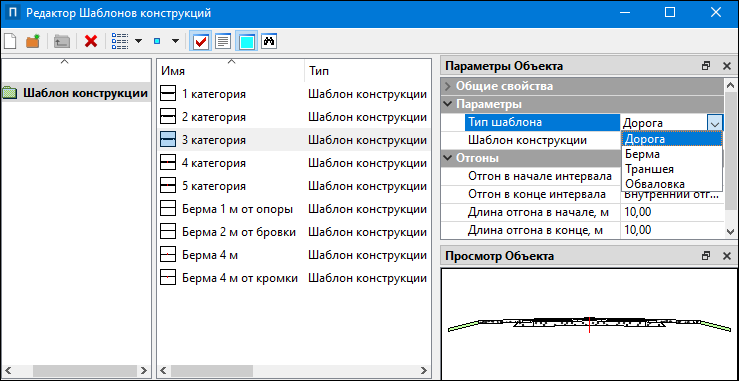Click Отгон в конце интервала value
The image size is (739, 381).
point(672,194)
